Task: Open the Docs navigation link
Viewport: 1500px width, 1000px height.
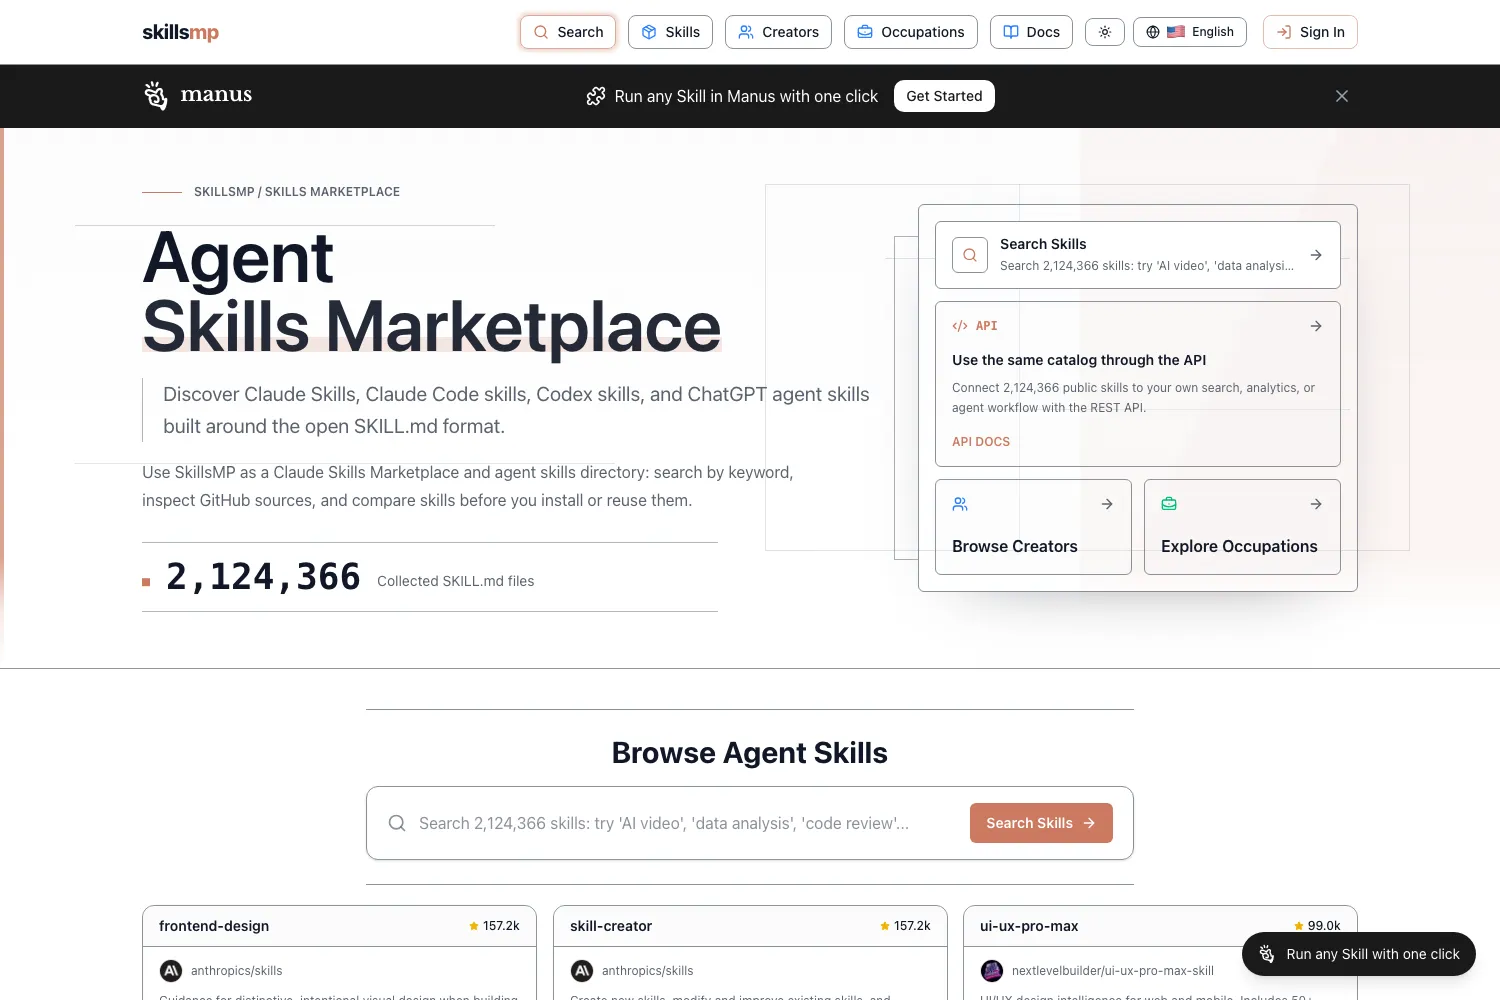Action: (x=1031, y=32)
